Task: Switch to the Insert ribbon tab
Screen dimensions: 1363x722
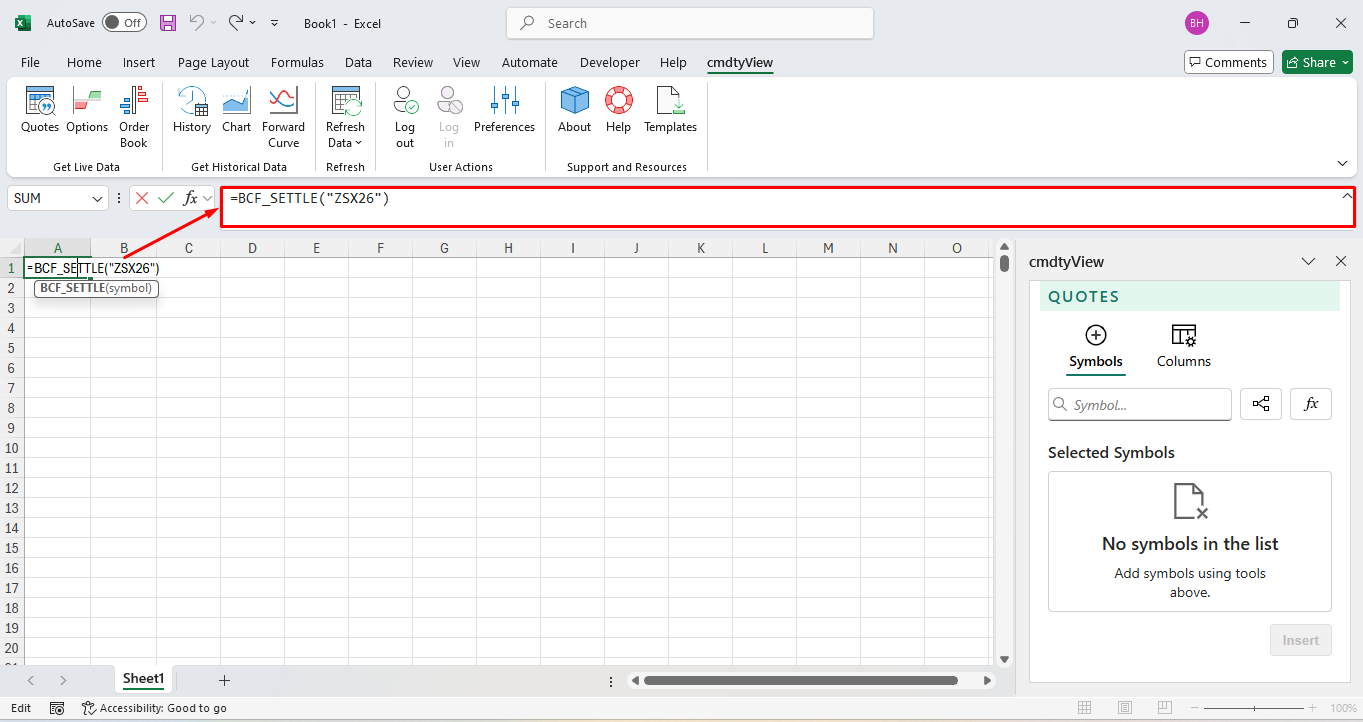Action: 139,62
